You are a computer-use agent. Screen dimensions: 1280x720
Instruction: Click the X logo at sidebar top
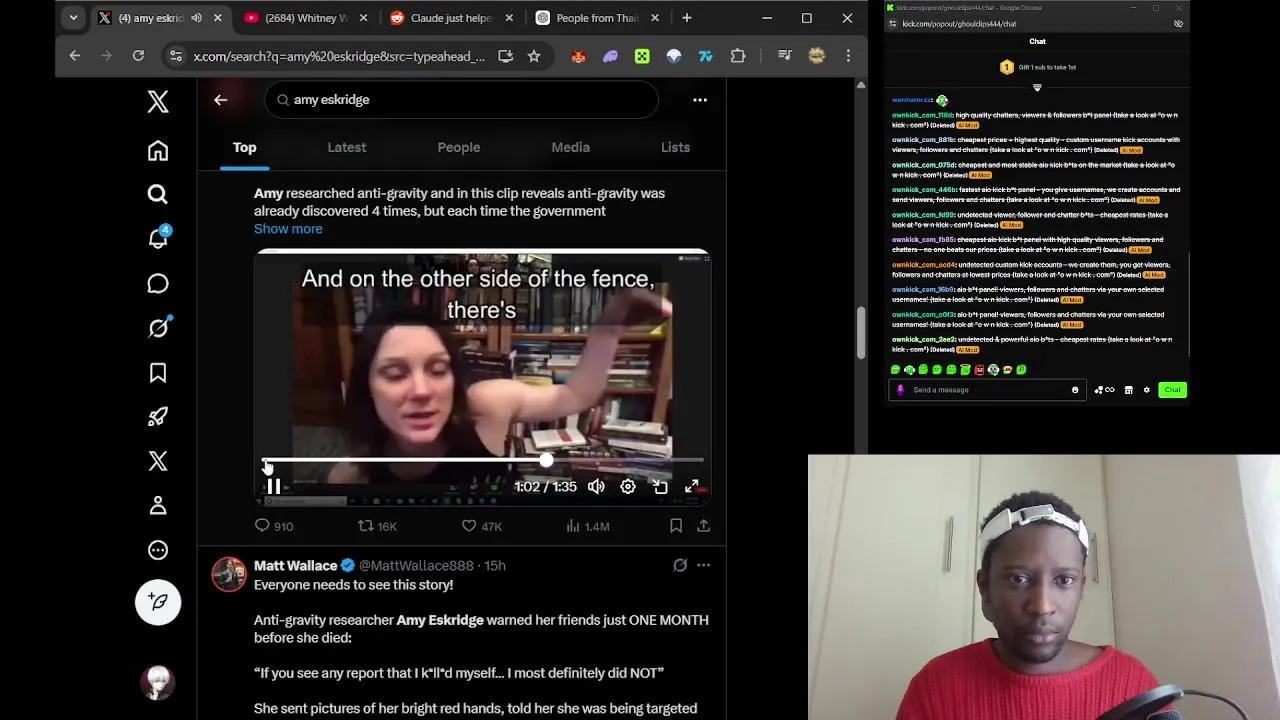158,101
